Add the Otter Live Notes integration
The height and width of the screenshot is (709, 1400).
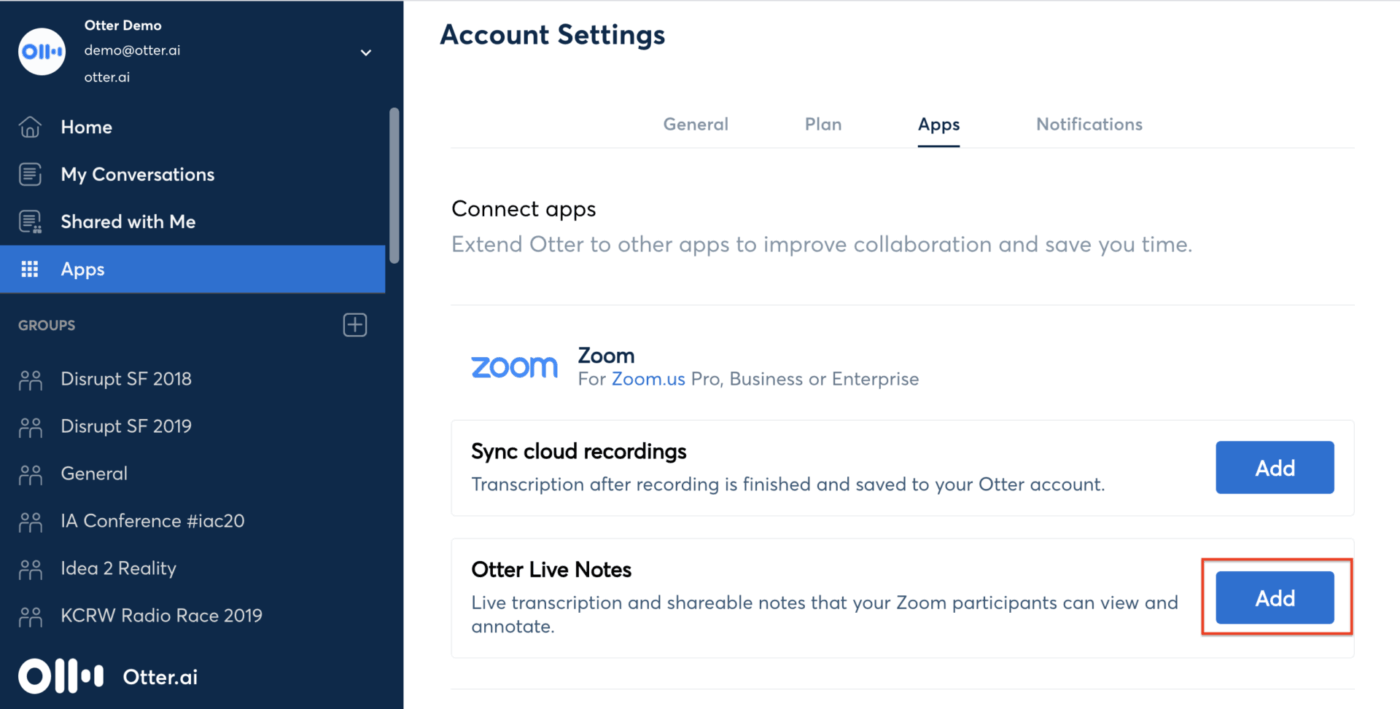(x=1275, y=597)
